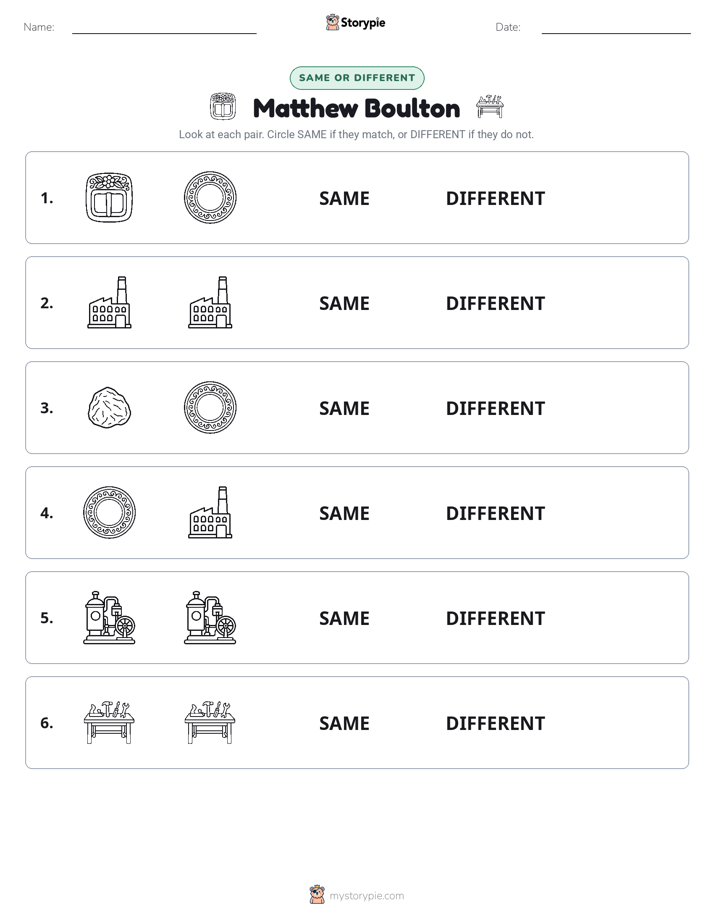Choose DIFFERENT for pair 3
Viewport: 714px width, 924px height.
(x=495, y=408)
